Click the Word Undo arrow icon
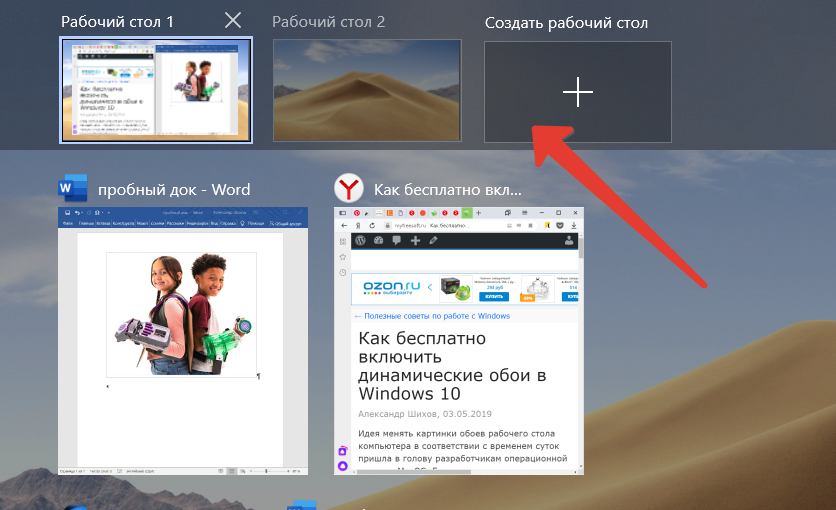Screen dimensions: 836x510 tap(77, 213)
